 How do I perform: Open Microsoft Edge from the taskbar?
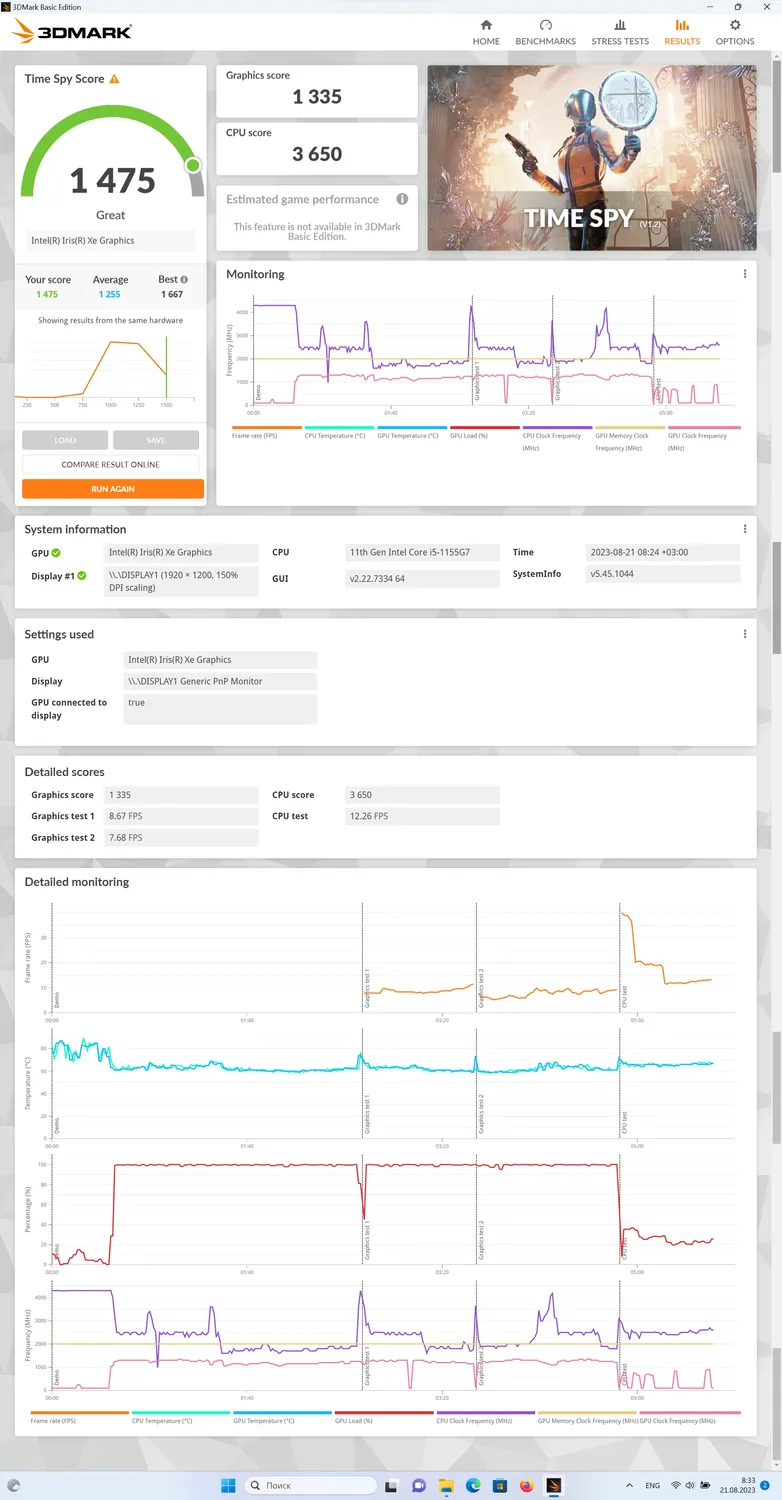click(473, 1485)
